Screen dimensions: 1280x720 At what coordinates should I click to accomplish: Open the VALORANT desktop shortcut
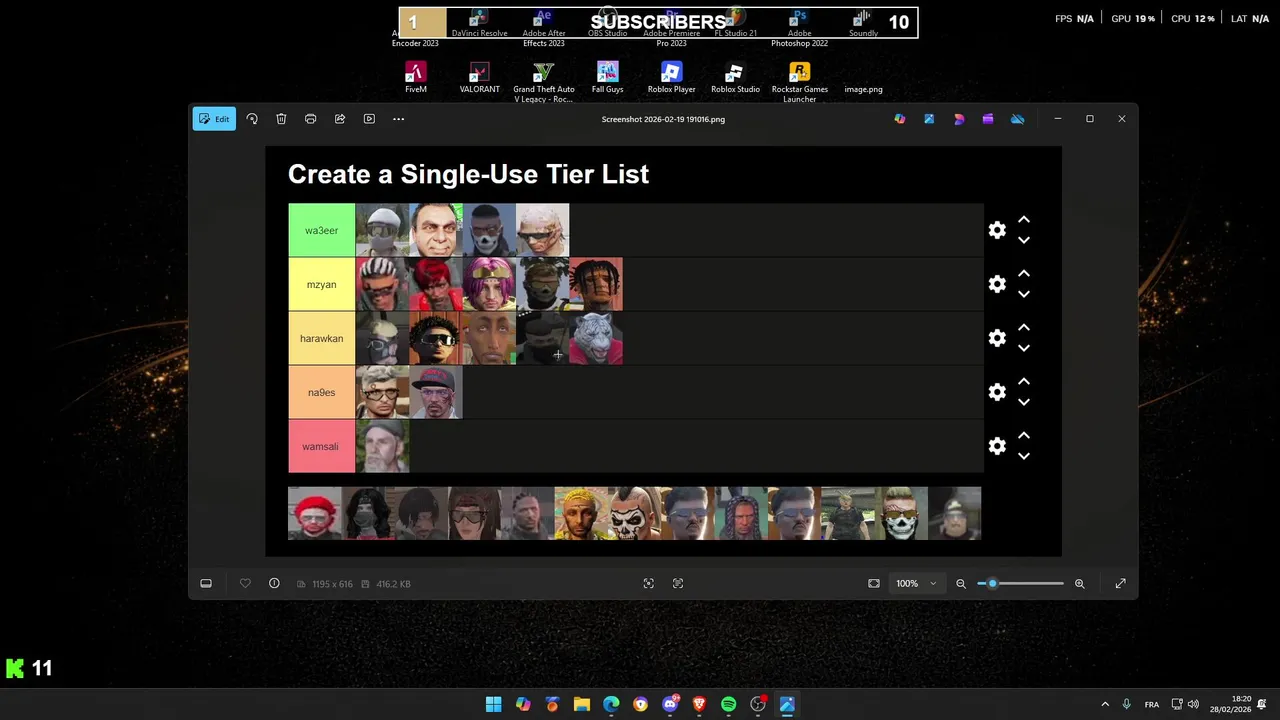point(480,78)
